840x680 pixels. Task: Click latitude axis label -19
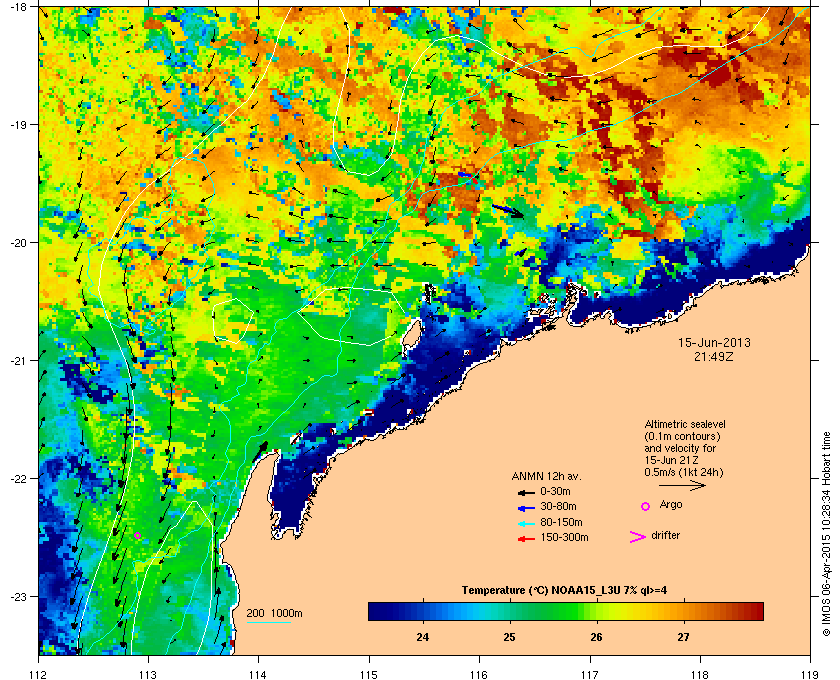pos(18,124)
